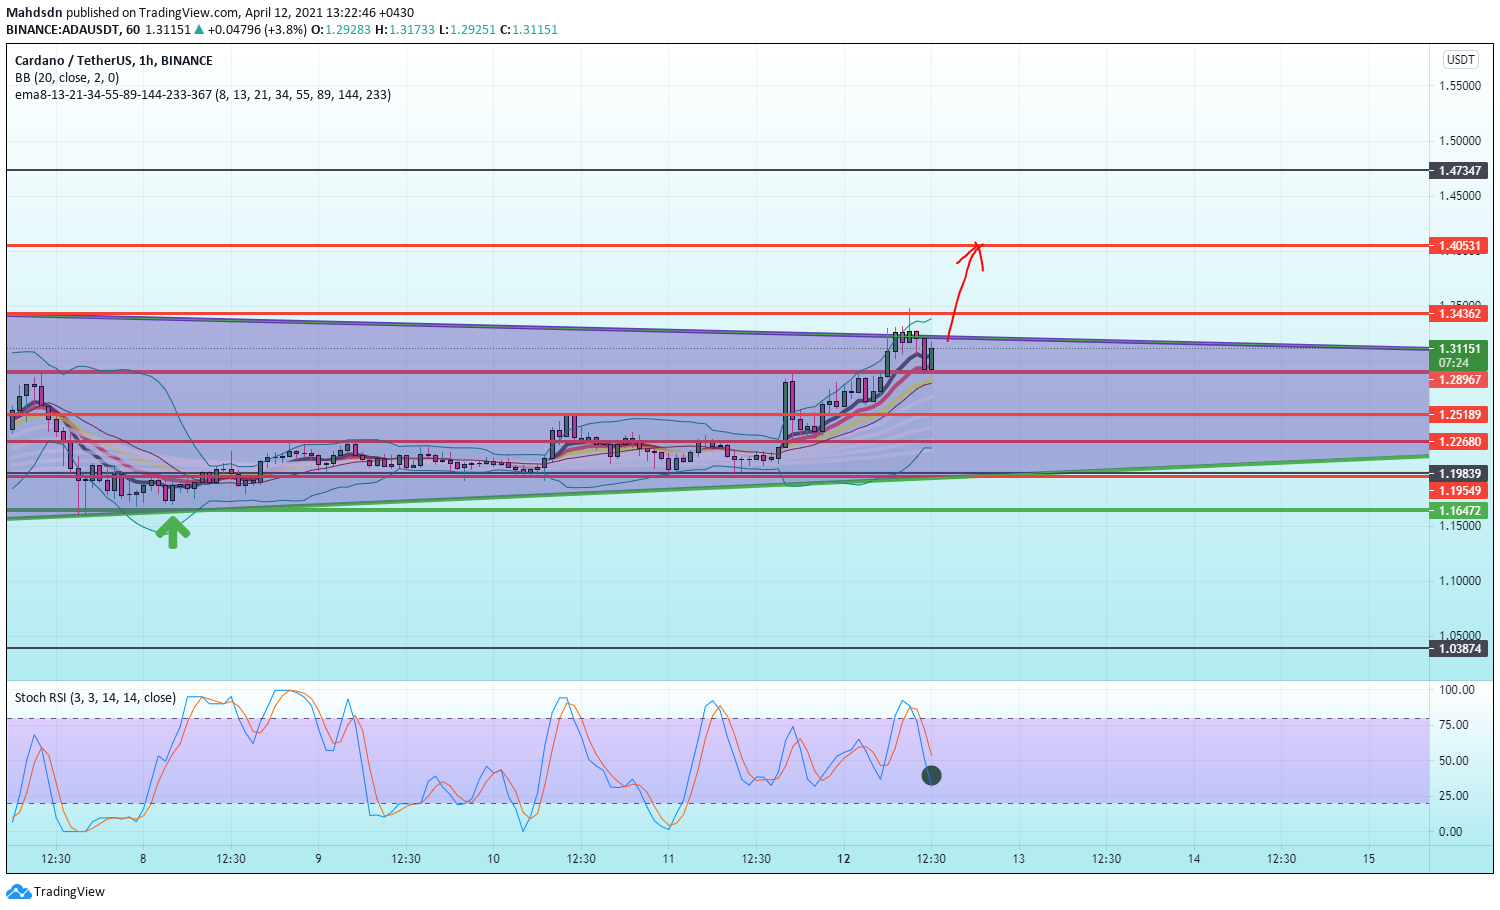Image resolution: width=1500 pixels, height=910 pixels.
Task: Click the 1.28967 price label
Action: (x=1459, y=380)
